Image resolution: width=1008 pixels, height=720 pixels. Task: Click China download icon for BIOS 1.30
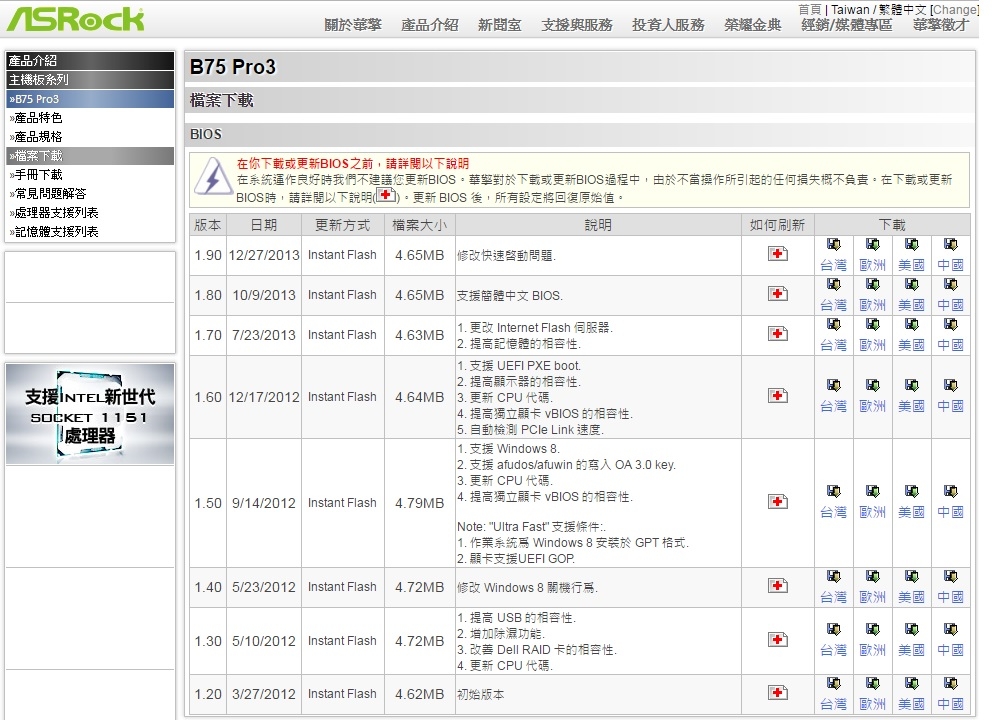[x=950, y=629]
